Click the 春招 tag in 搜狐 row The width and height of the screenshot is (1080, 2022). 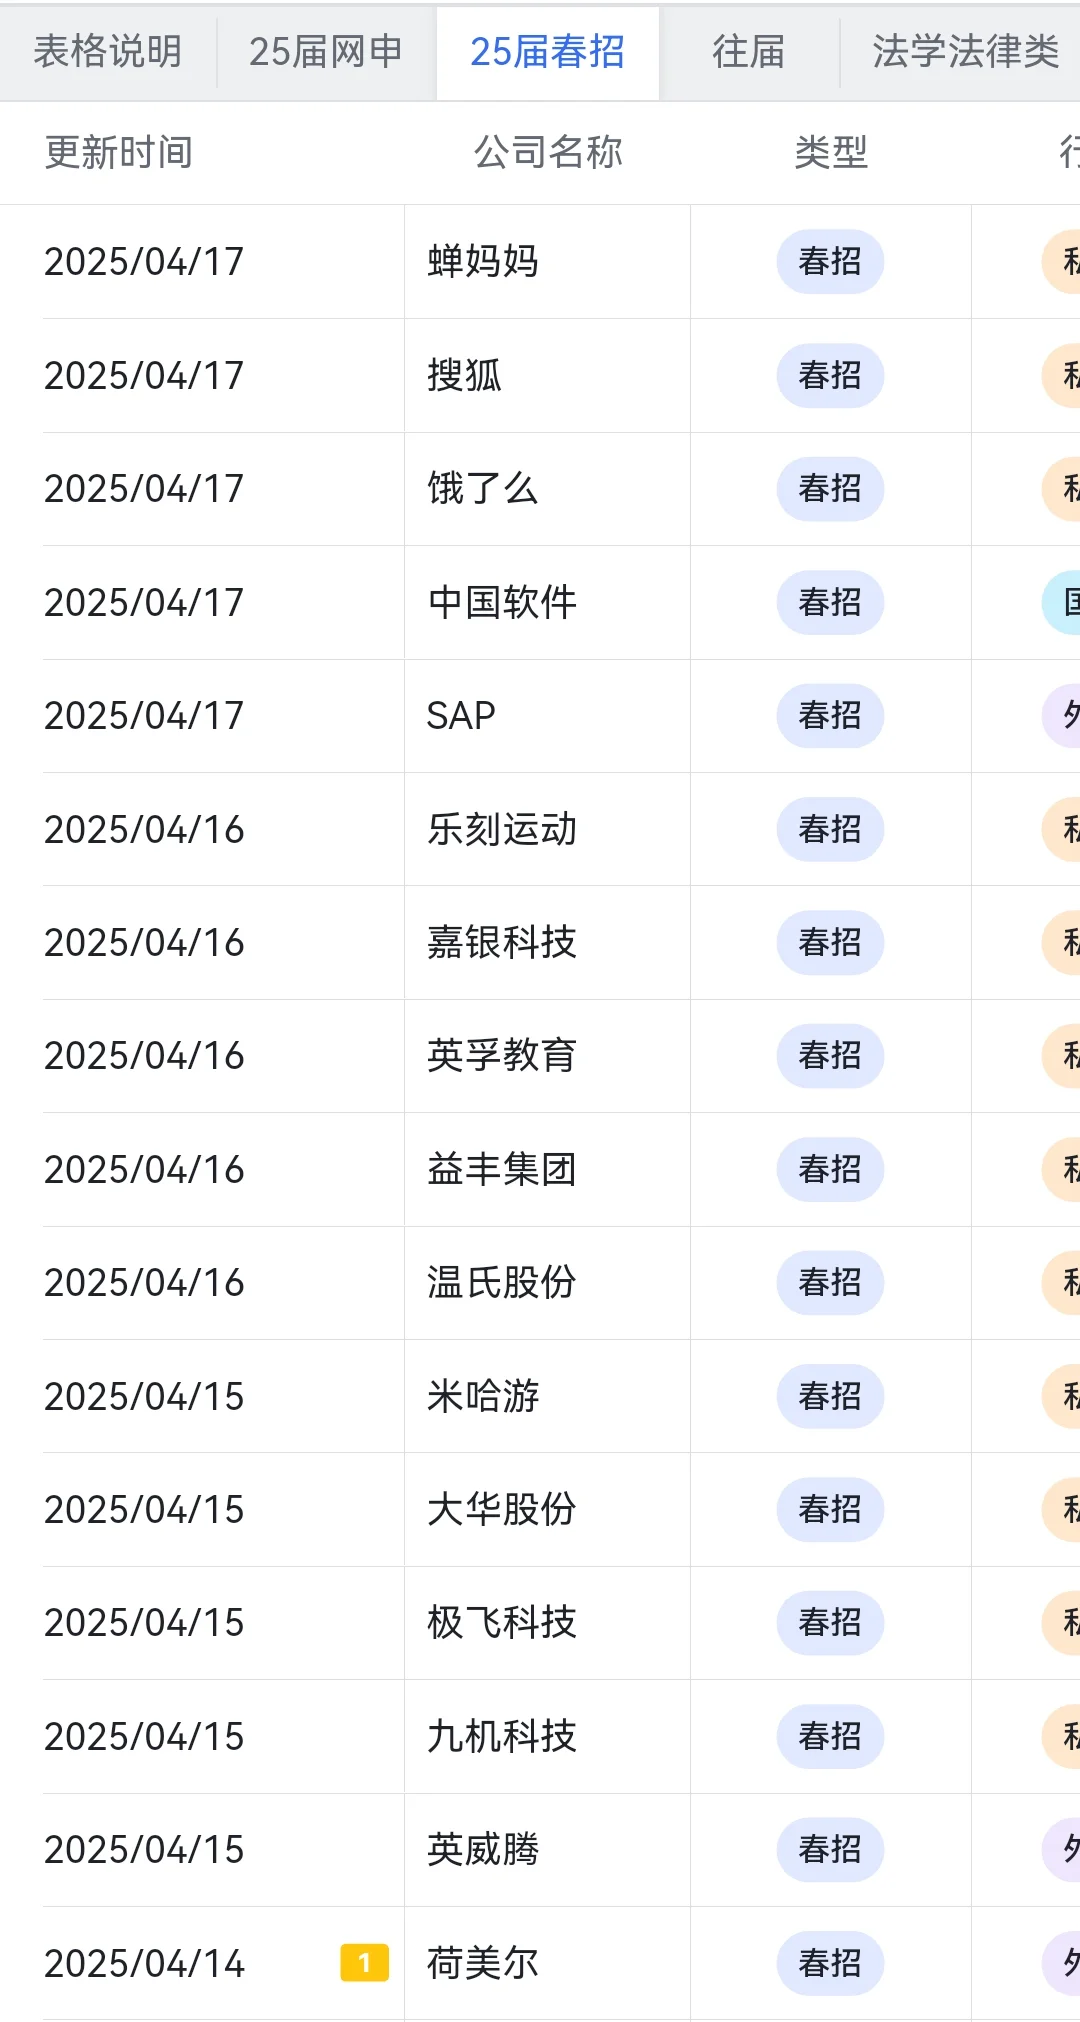tap(830, 375)
